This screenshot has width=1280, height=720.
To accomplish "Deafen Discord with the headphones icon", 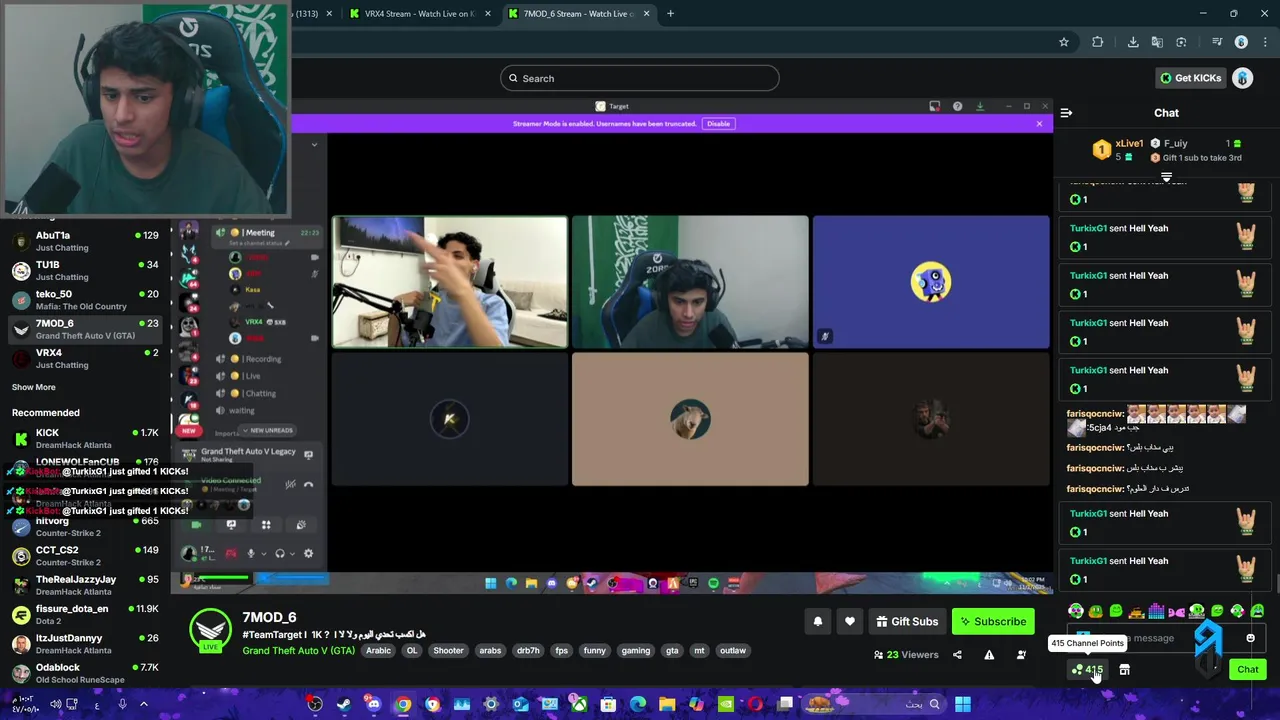I will pyautogui.click(x=280, y=553).
